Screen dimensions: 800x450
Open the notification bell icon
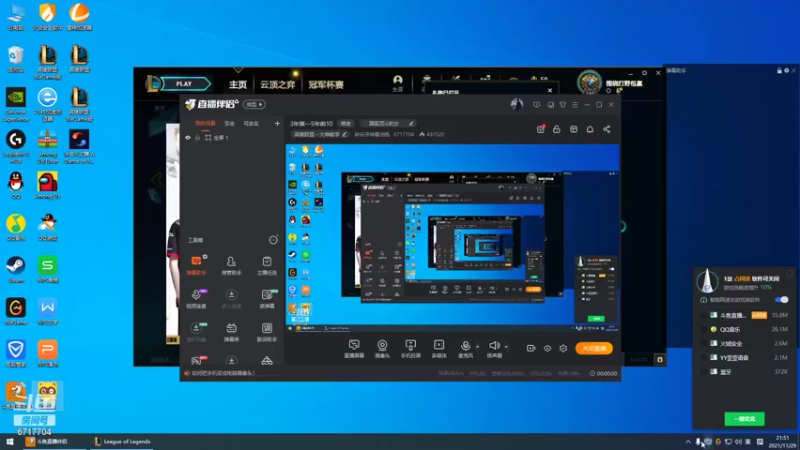click(x=590, y=130)
